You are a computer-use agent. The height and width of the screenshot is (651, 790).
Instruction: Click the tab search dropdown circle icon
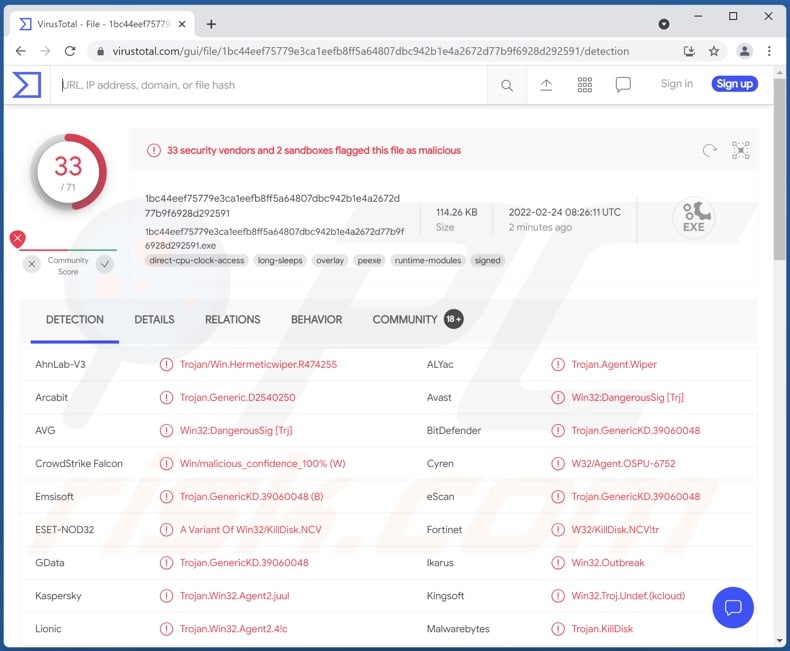click(664, 24)
